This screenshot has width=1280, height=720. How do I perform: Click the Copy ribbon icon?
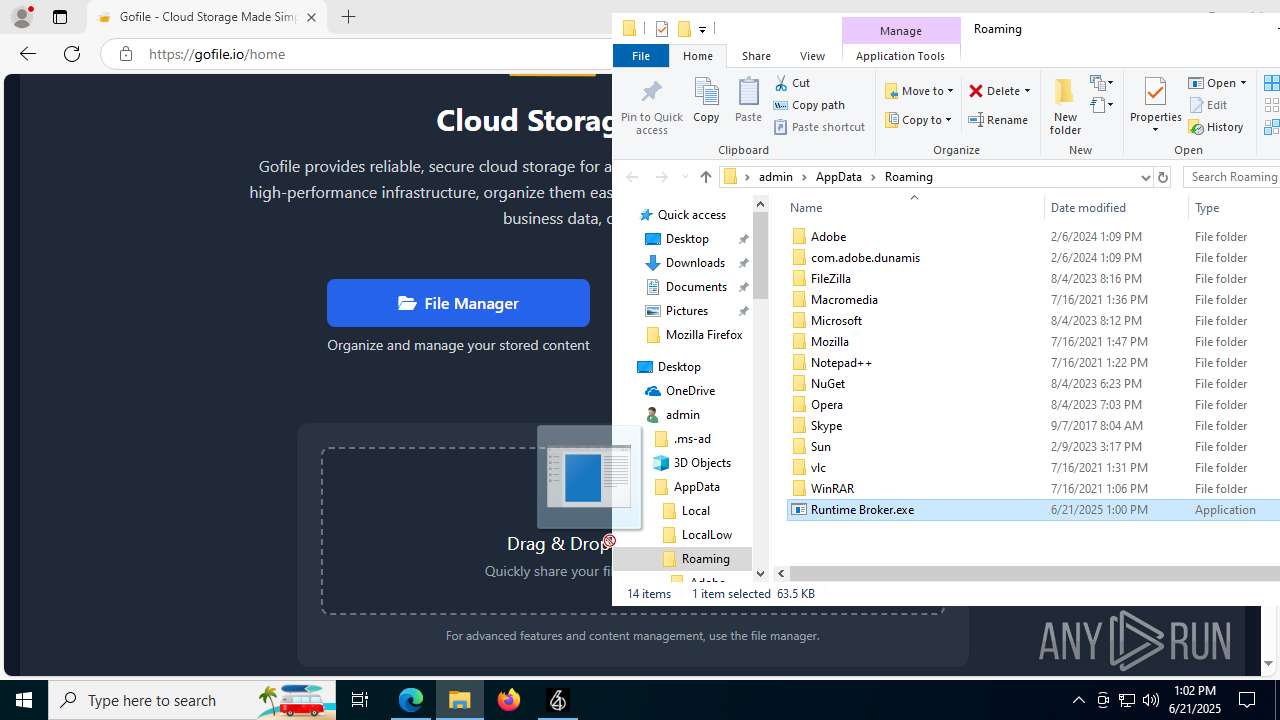706,101
